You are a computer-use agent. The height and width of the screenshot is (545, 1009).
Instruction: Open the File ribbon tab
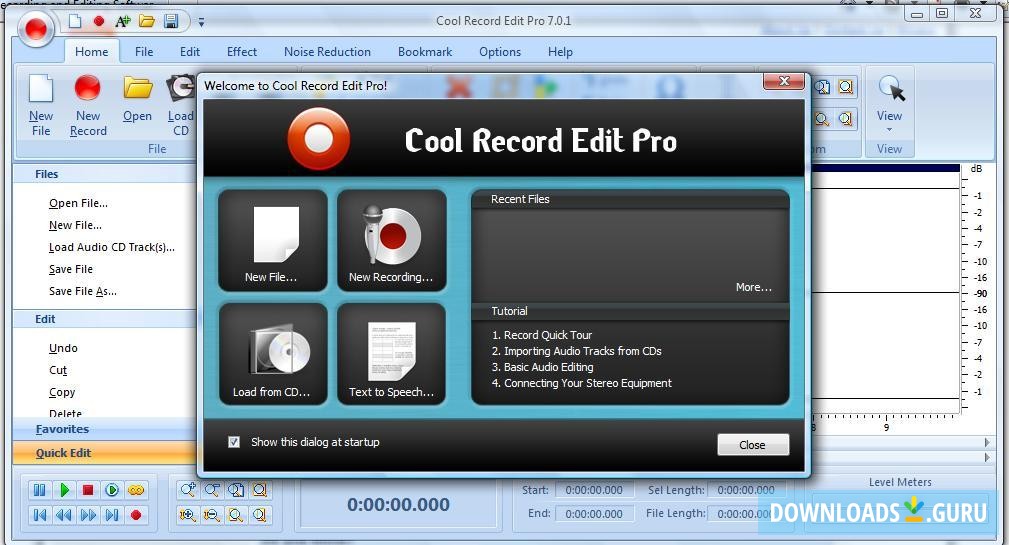(143, 51)
